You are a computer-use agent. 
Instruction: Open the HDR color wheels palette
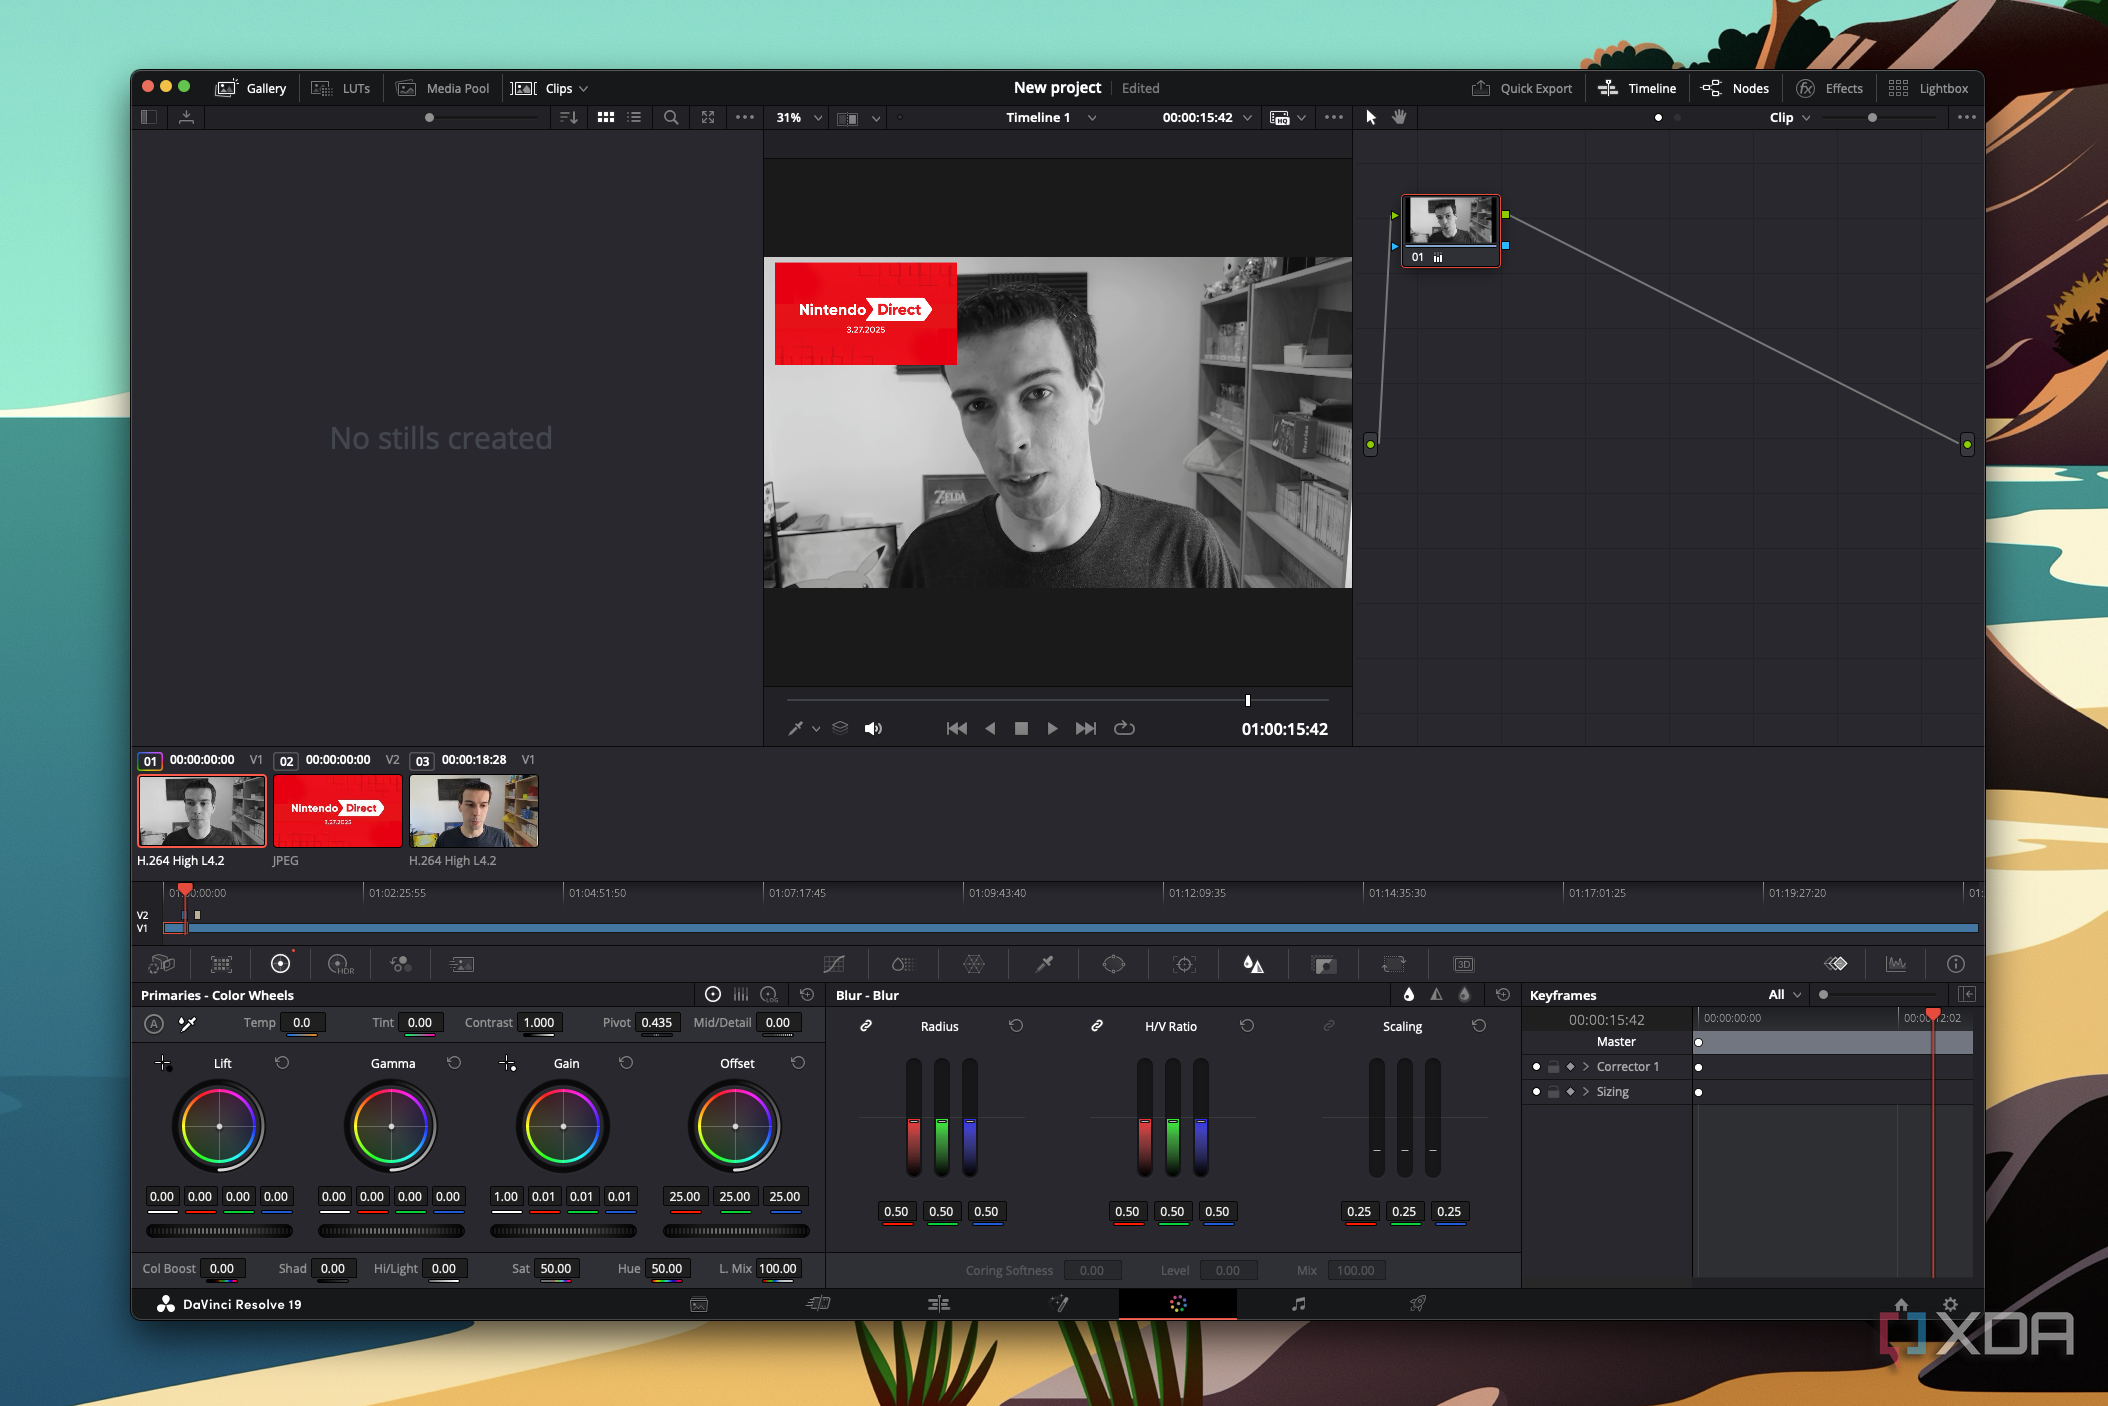(341, 964)
